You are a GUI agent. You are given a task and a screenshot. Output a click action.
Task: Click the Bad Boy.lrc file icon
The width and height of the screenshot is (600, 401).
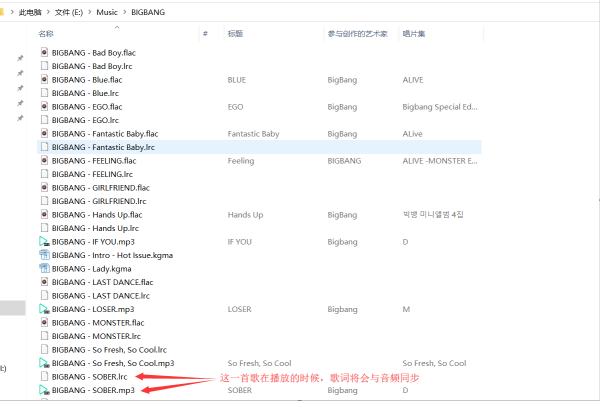(x=44, y=66)
